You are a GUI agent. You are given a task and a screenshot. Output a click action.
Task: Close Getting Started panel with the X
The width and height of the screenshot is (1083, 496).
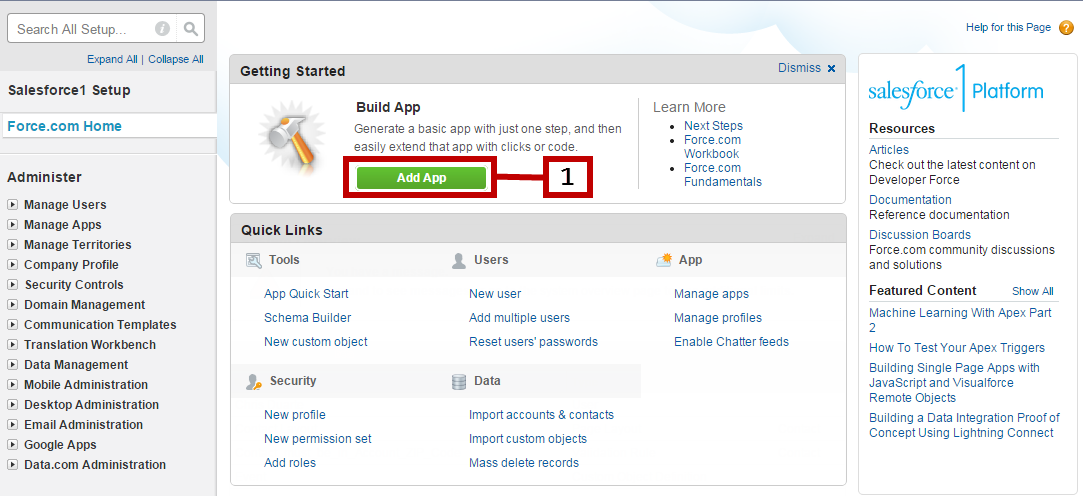831,68
